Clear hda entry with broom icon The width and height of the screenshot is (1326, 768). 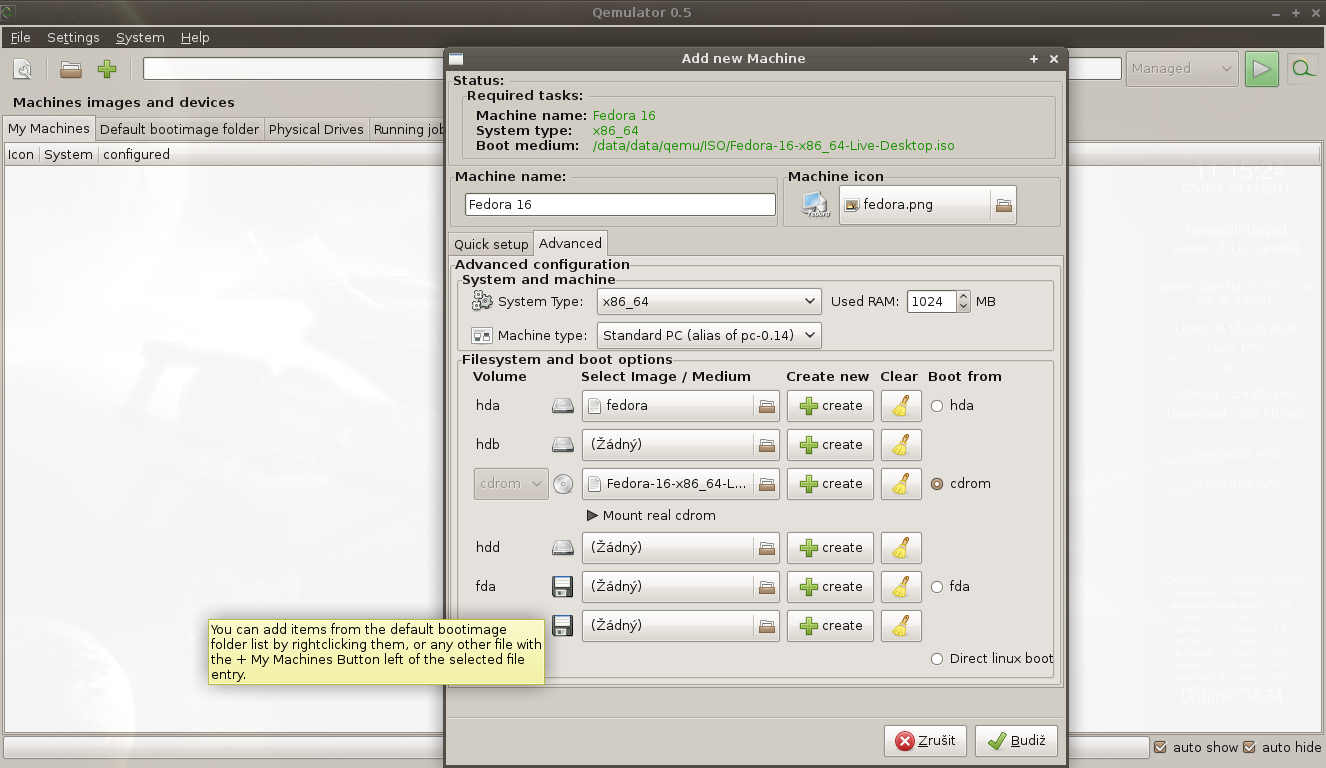click(x=901, y=406)
